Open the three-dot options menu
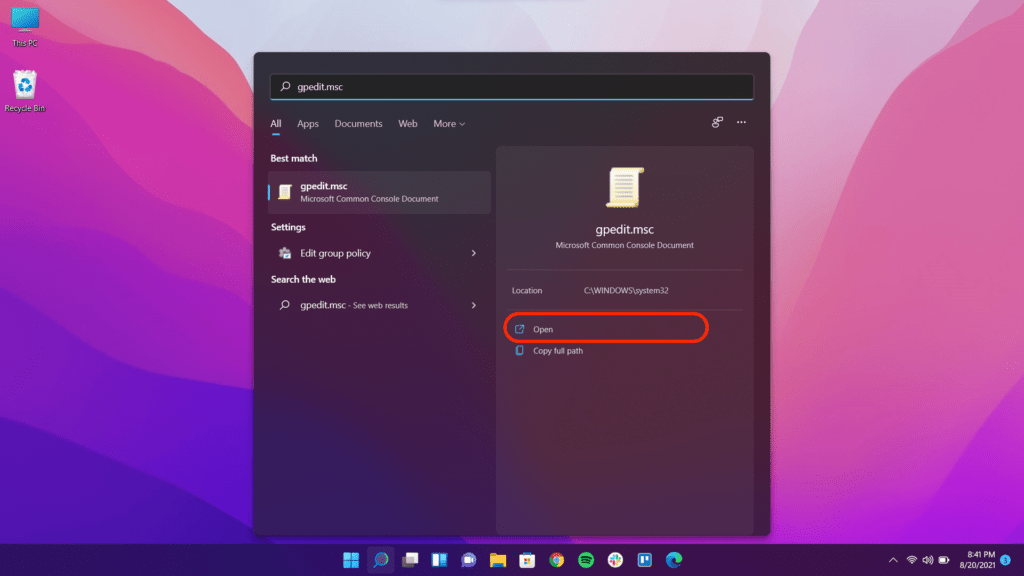Viewport: 1024px width, 576px height. coord(741,122)
